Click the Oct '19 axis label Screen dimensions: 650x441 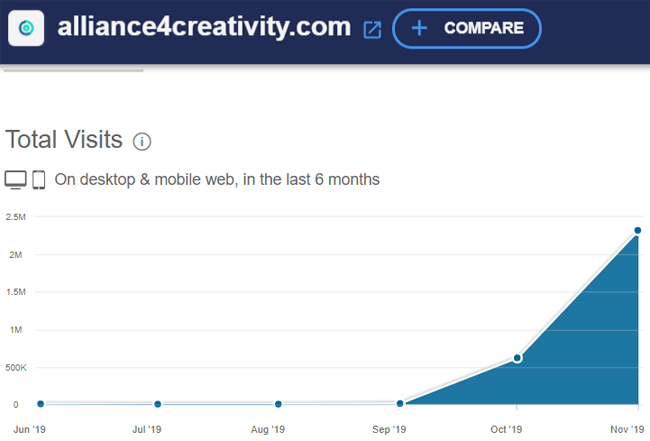coord(506,429)
